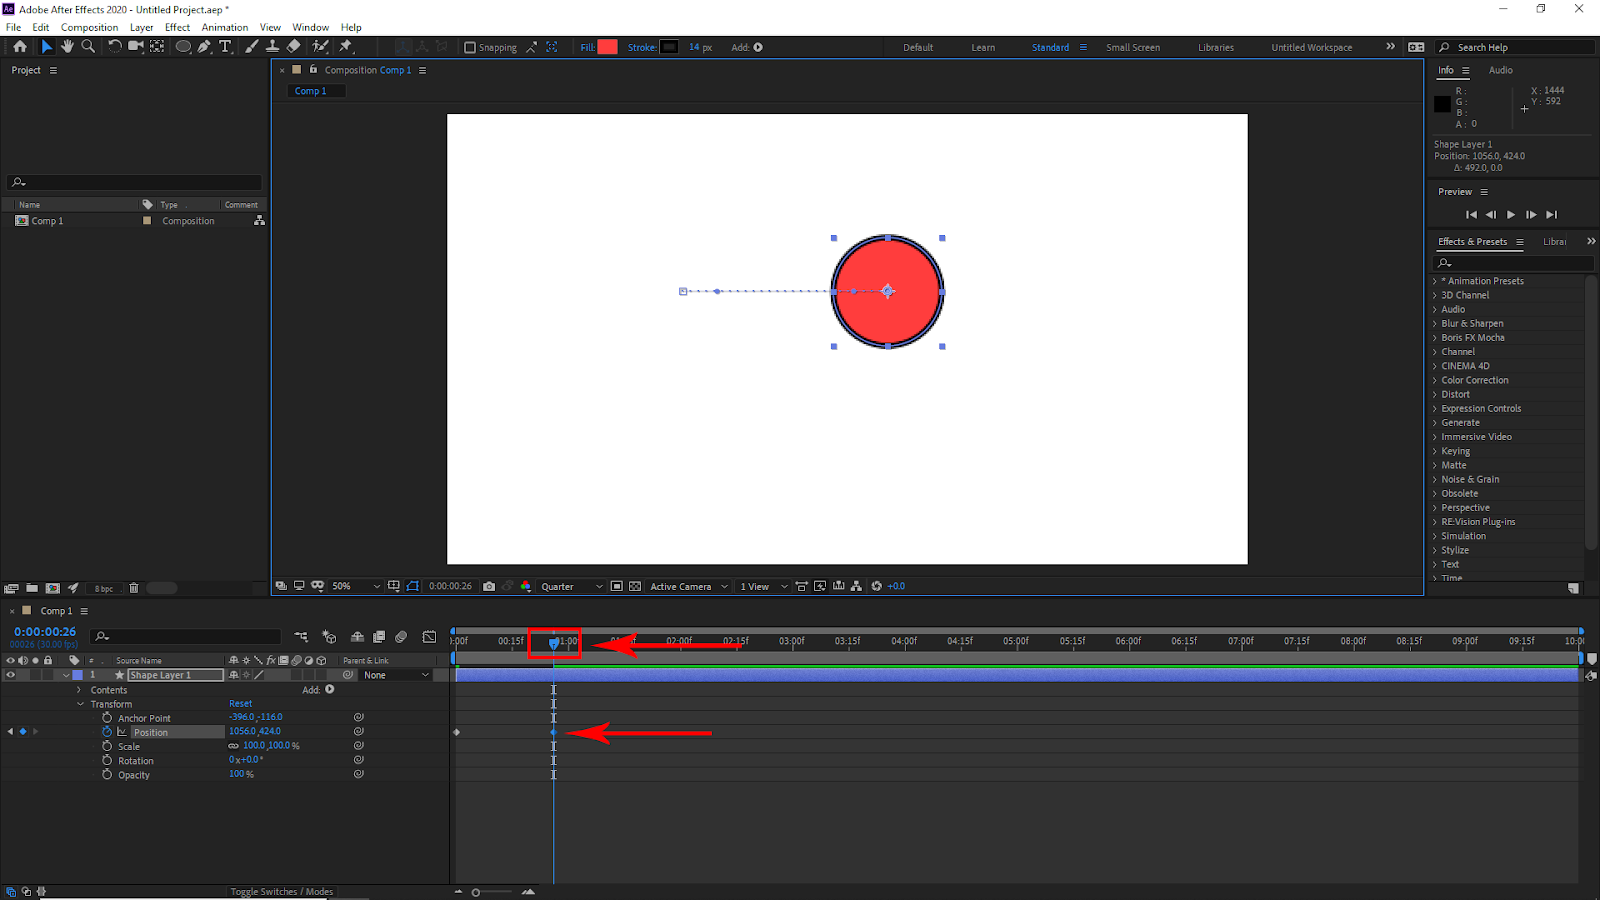This screenshot has height=900, width=1600.
Task: Open the Add shape contents button in timeline
Action: pyautogui.click(x=330, y=689)
